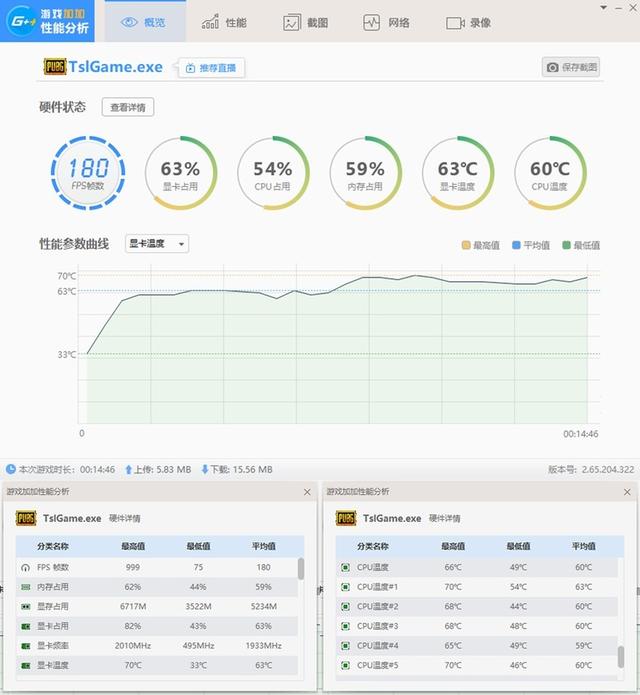Click the 最高值 yellow legend swatch
Image resolution: width=640 pixels, height=695 pixels.
coord(466,245)
